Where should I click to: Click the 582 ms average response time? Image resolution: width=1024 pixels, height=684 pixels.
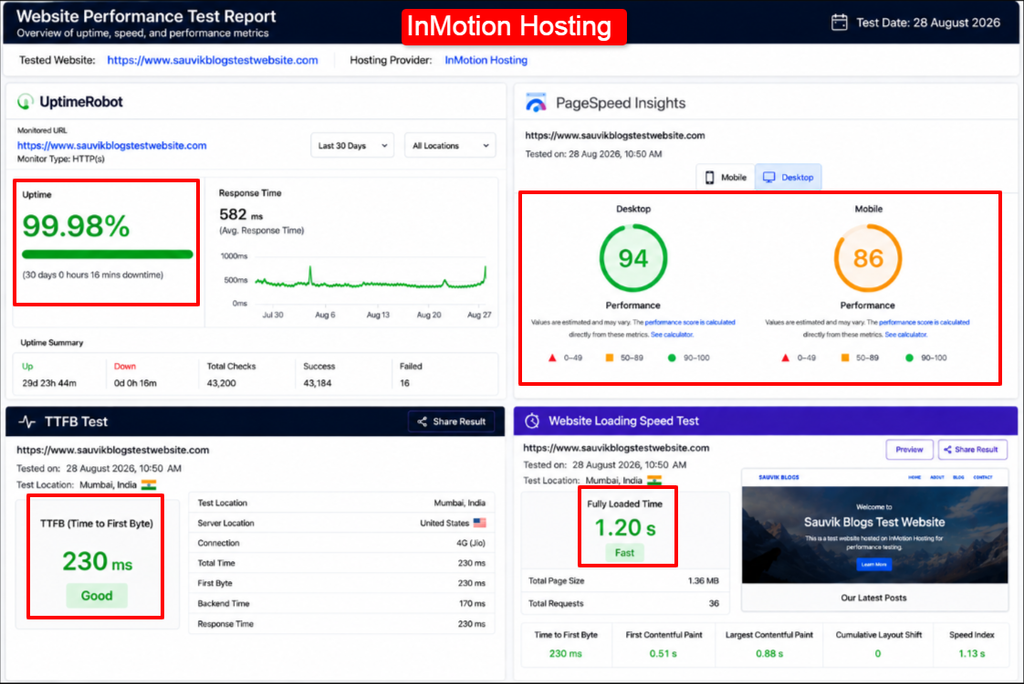pos(241,214)
